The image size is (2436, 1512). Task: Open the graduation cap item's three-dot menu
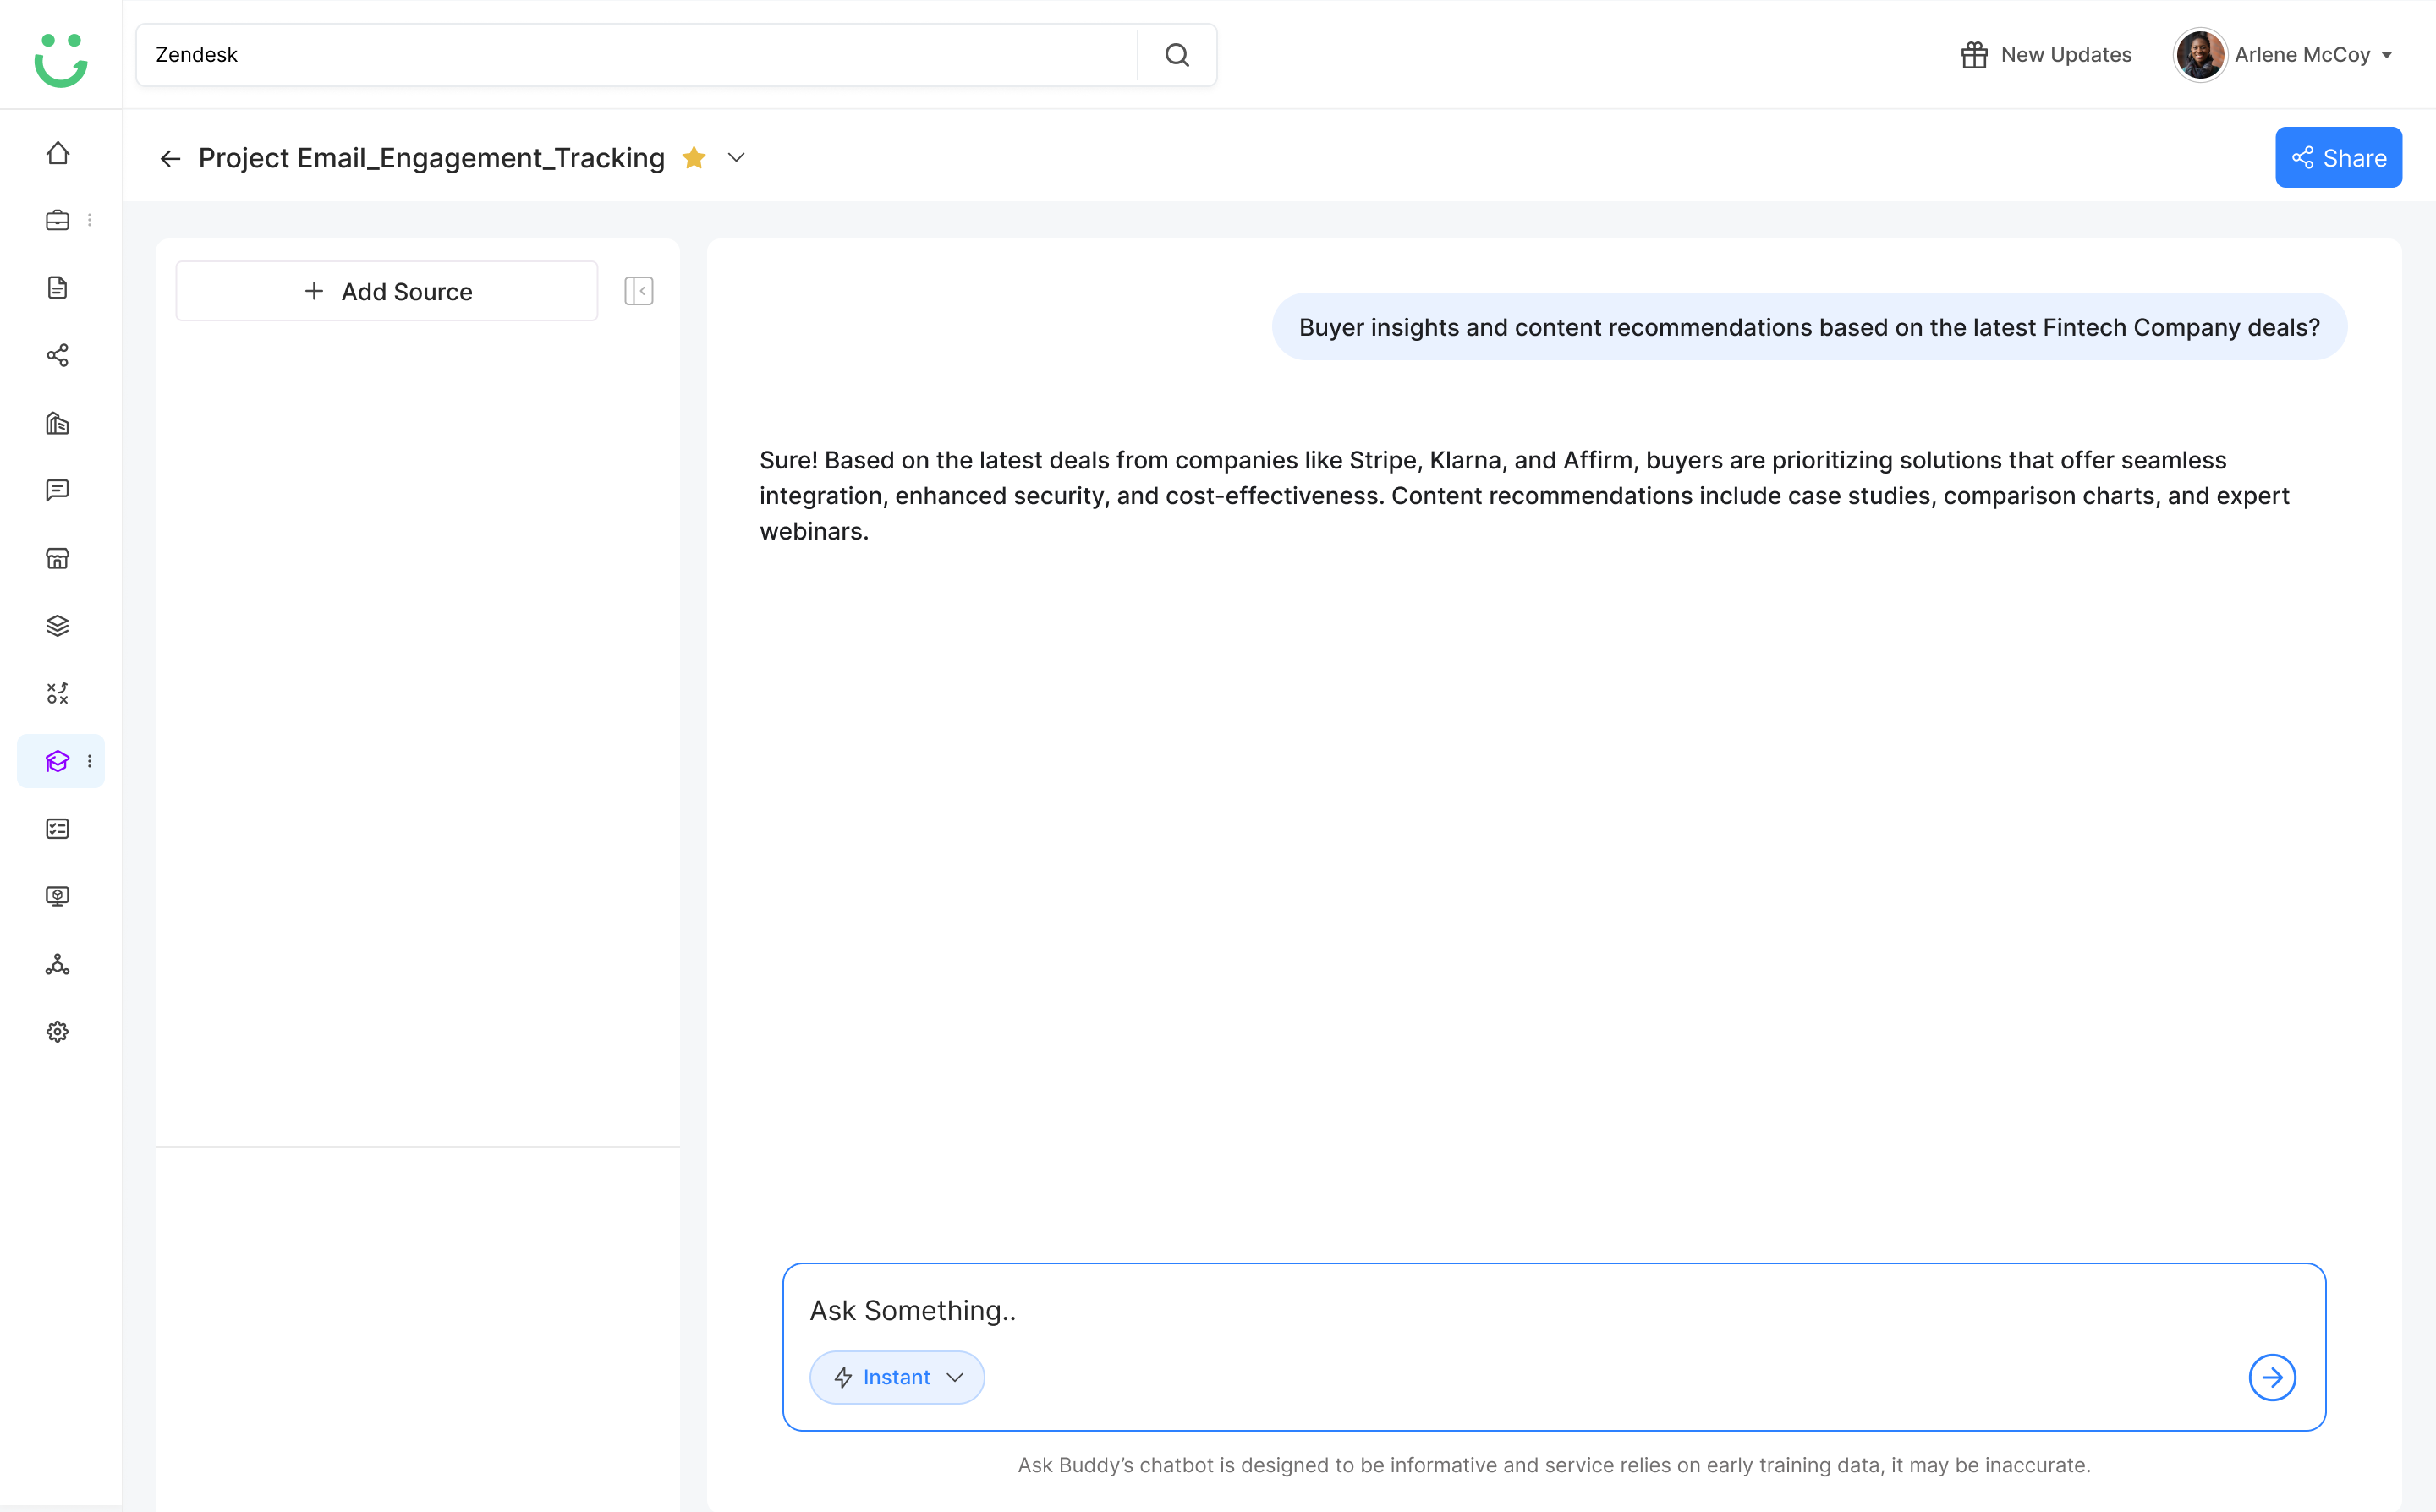coord(90,761)
